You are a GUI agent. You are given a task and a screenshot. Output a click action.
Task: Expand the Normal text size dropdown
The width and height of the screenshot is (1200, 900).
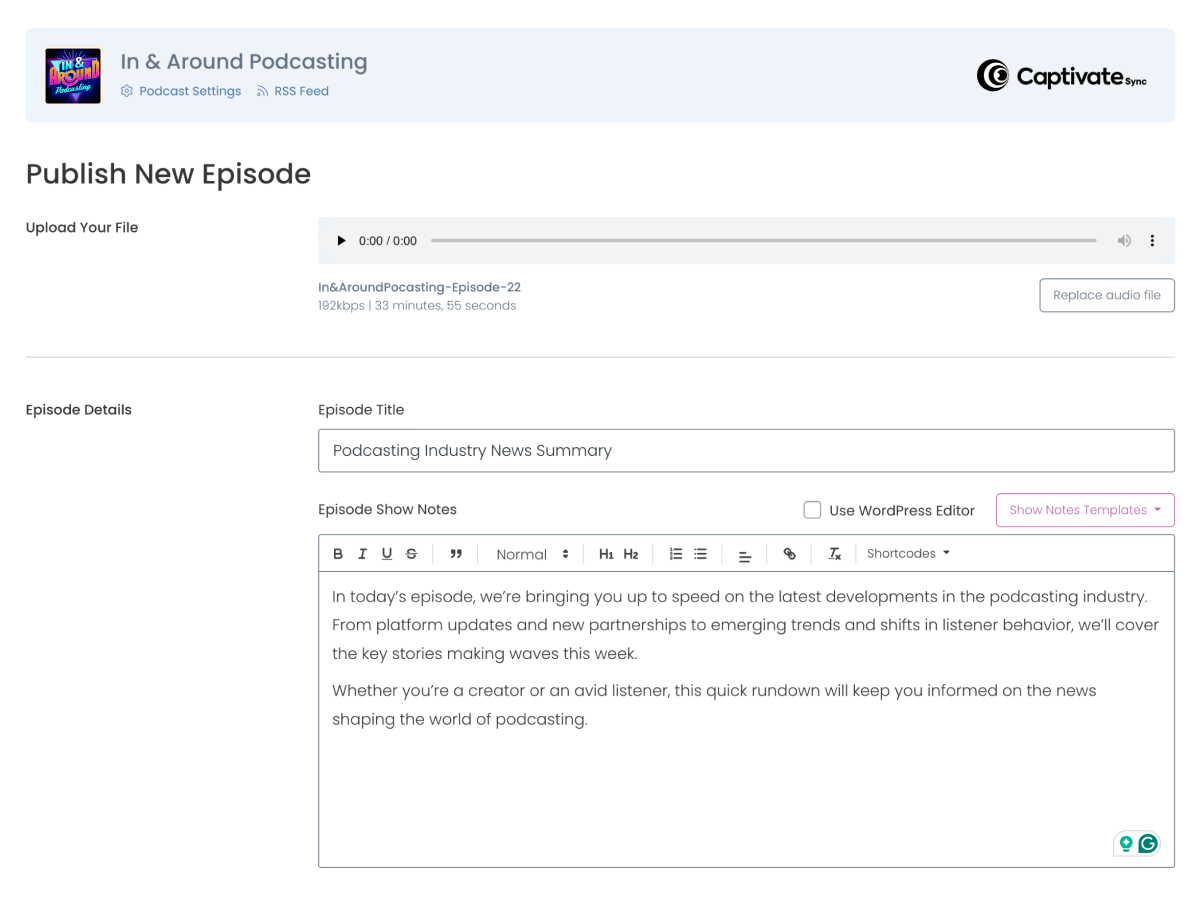click(532, 554)
